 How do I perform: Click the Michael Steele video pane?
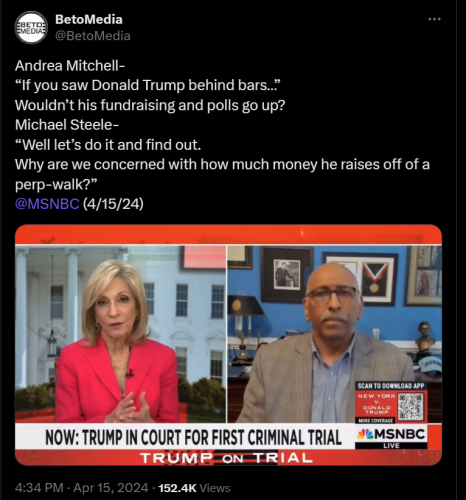click(x=335, y=334)
